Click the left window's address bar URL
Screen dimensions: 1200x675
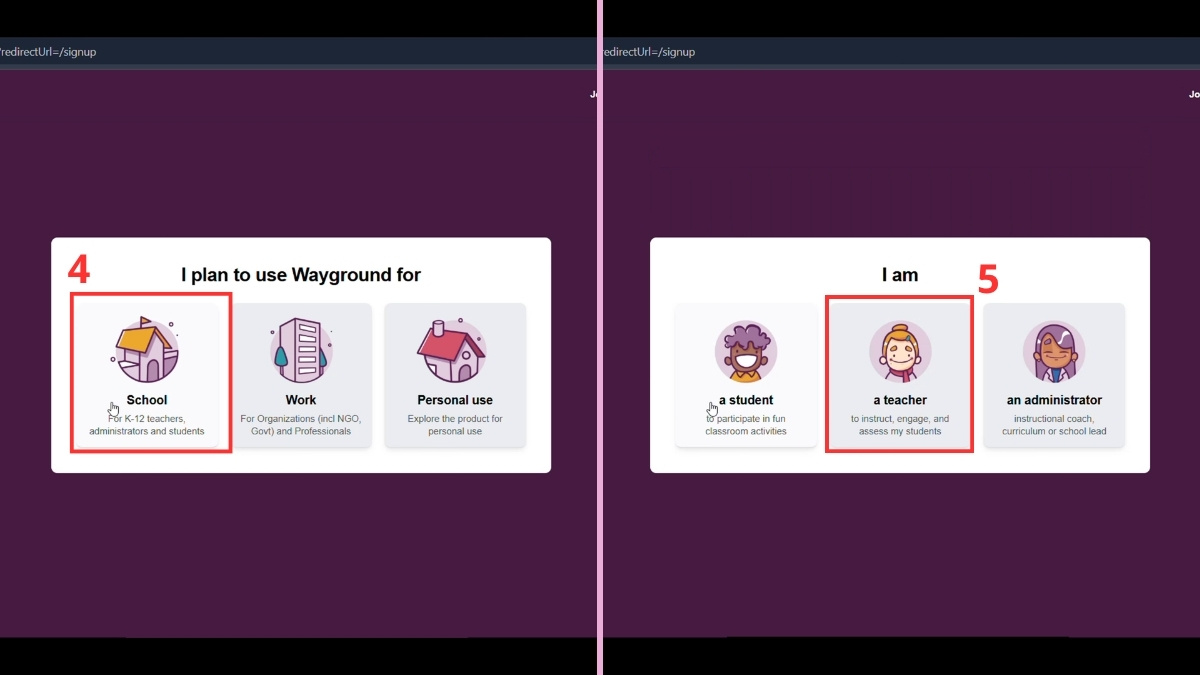pos(48,52)
